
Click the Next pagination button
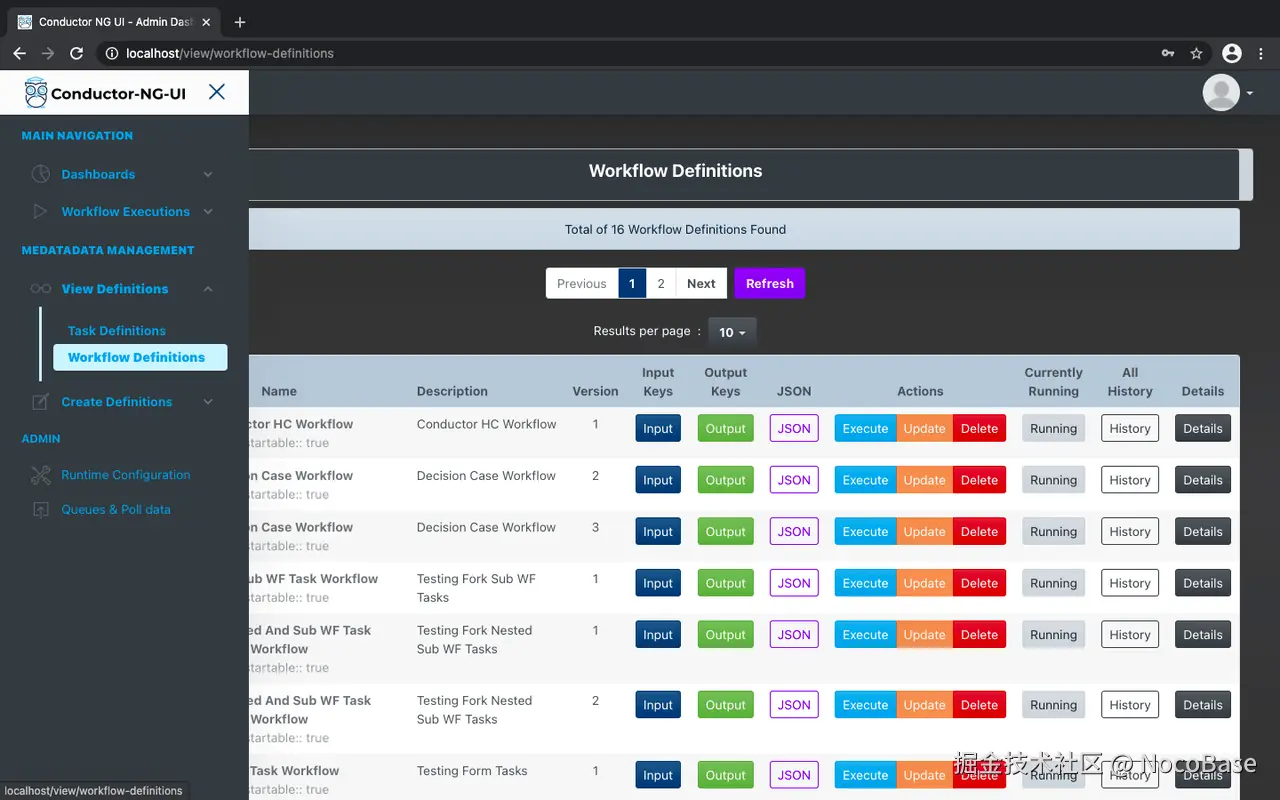click(x=701, y=284)
